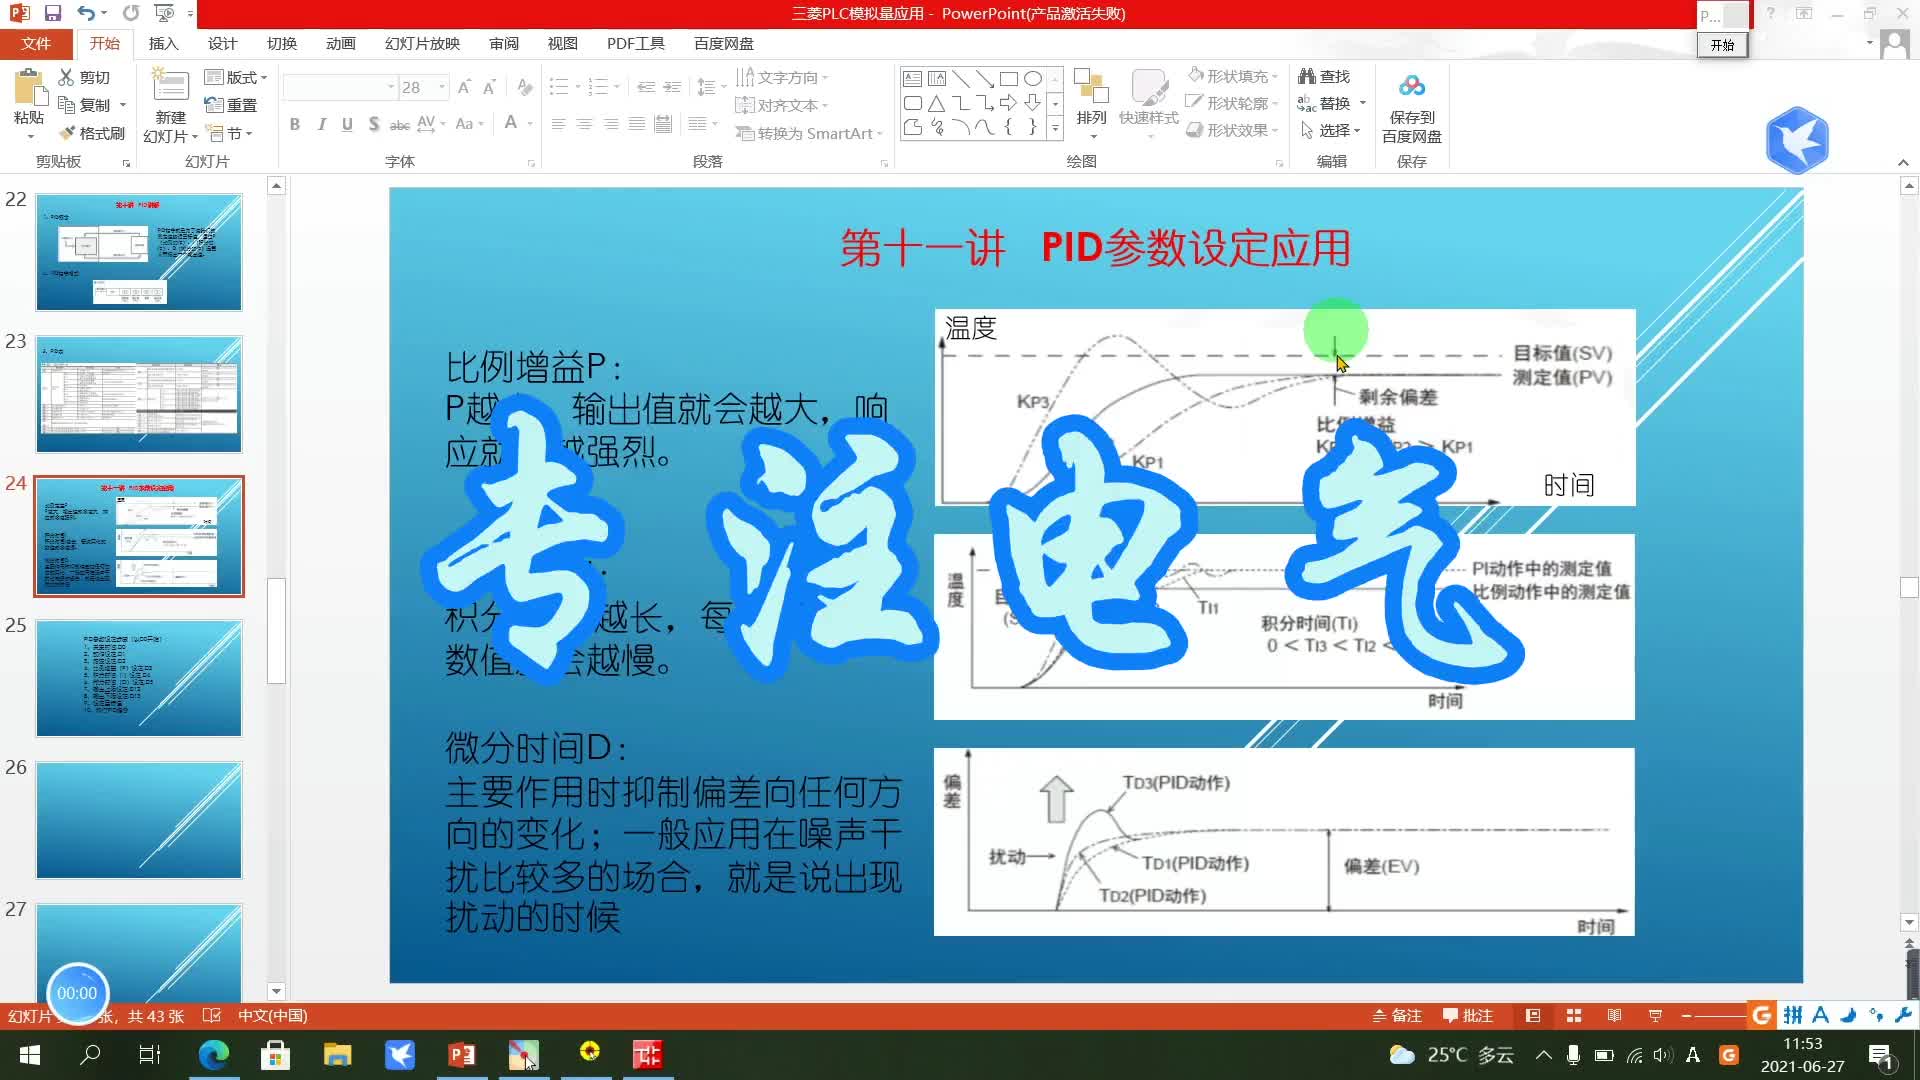Select slide 23 thumbnail

click(x=139, y=394)
